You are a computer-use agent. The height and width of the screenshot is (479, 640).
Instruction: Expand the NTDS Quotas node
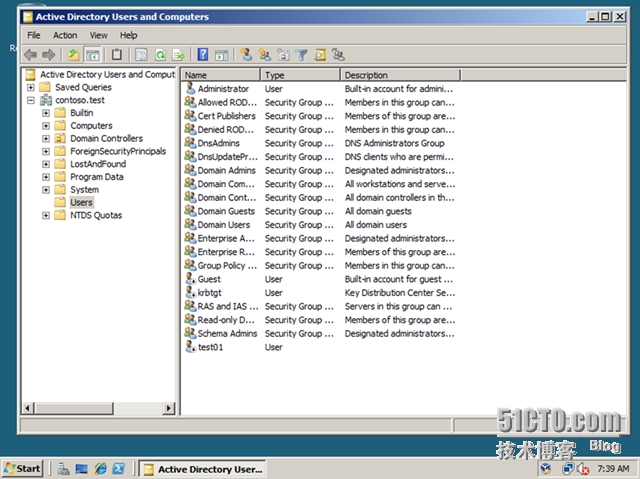[46, 215]
